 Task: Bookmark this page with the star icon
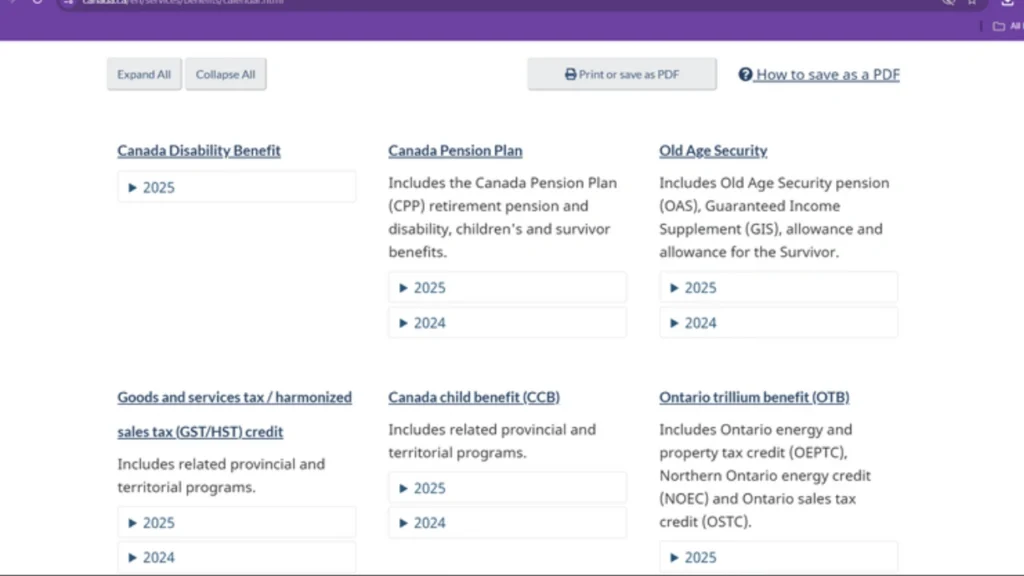pyautogui.click(x=971, y=2)
